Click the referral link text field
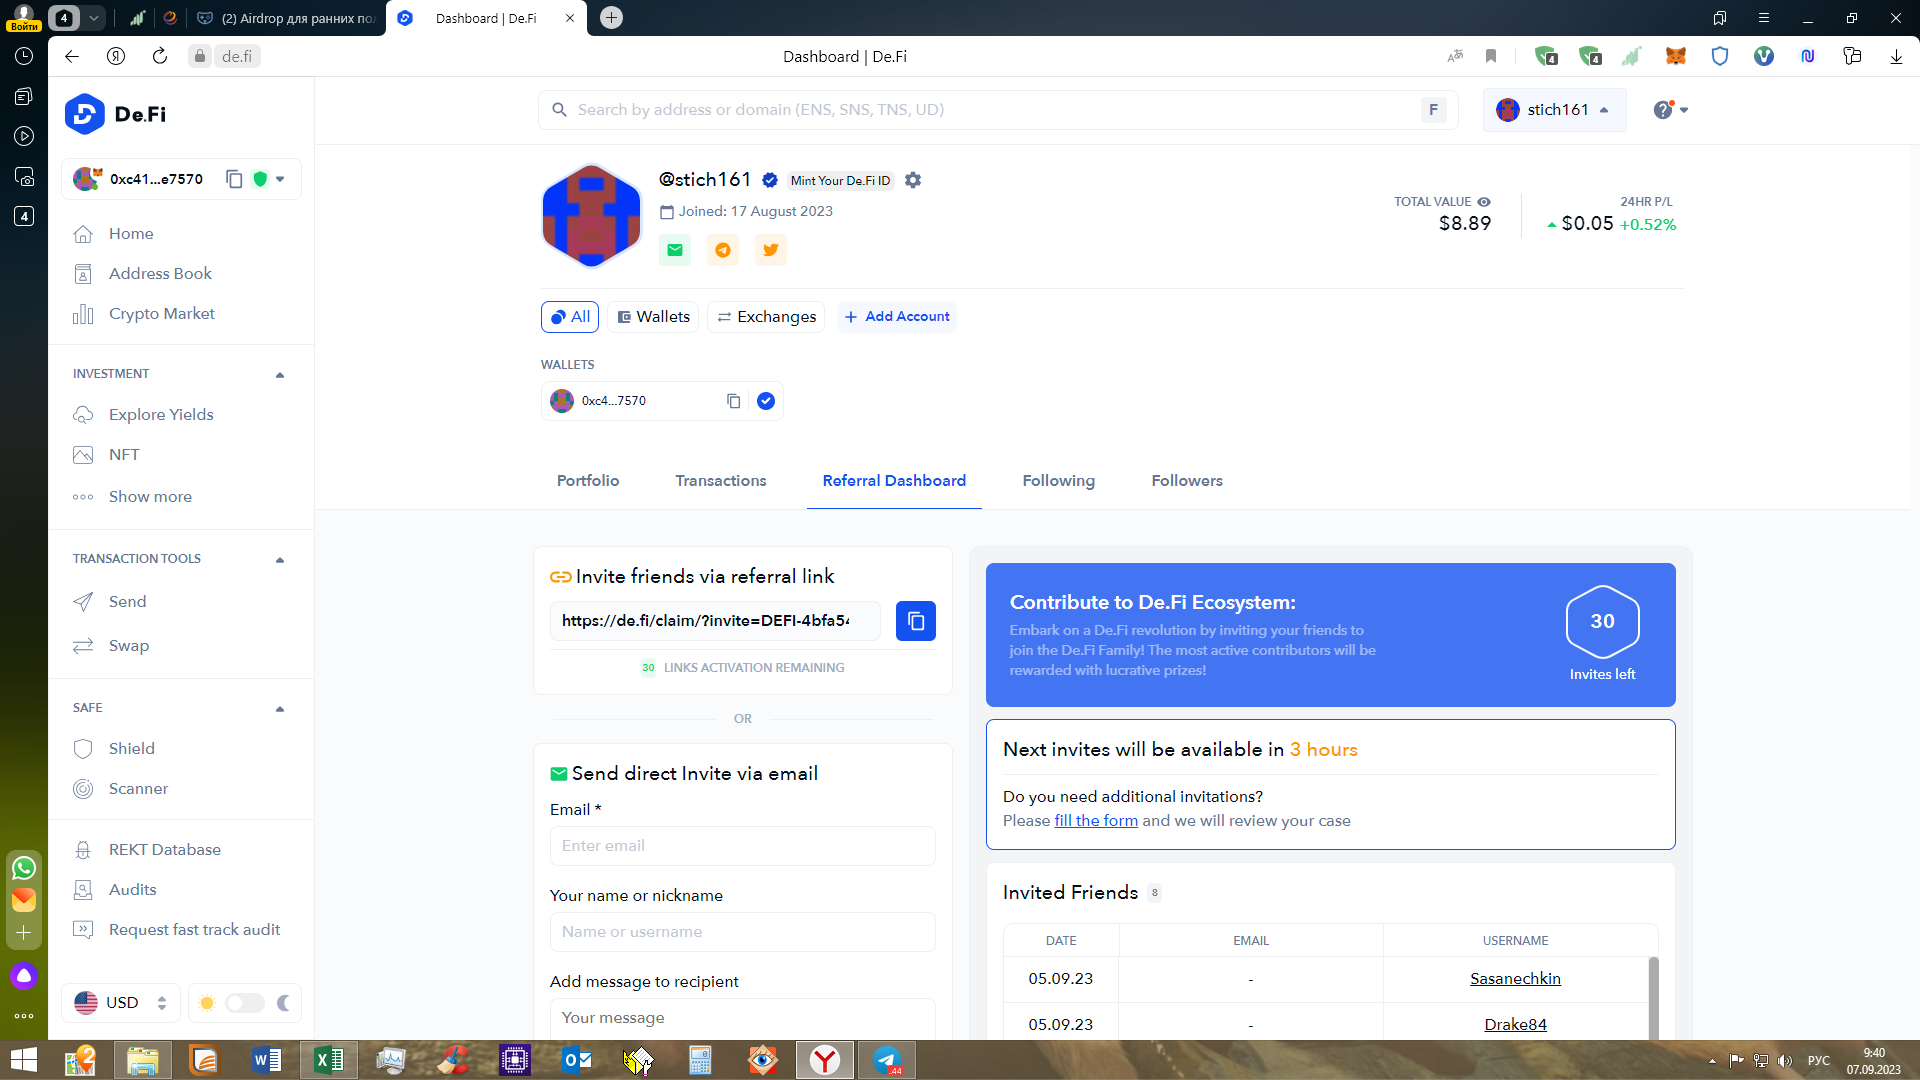Image resolution: width=1920 pixels, height=1080 pixels. (715, 621)
